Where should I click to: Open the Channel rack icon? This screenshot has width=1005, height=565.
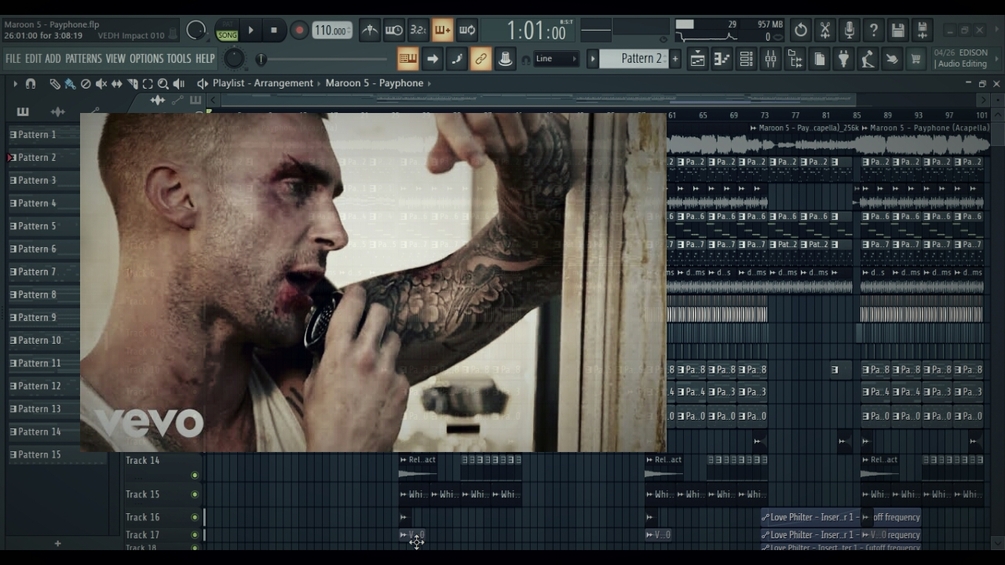746,59
